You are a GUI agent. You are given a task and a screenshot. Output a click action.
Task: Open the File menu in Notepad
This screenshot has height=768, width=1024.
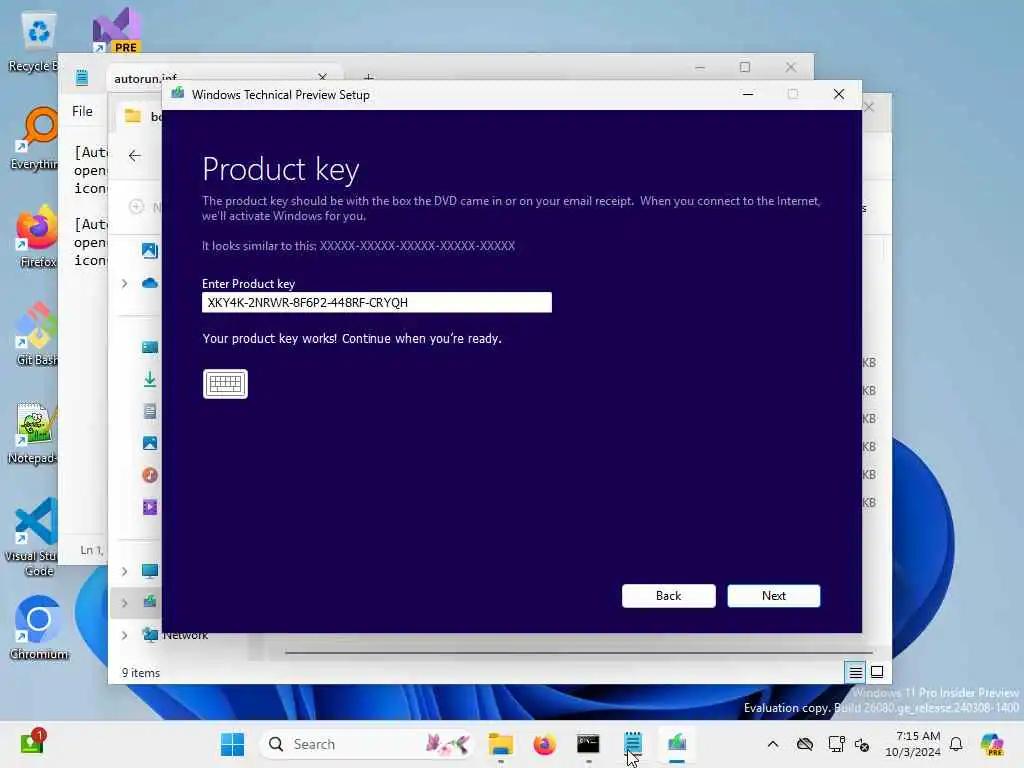click(x=82, y=111)
